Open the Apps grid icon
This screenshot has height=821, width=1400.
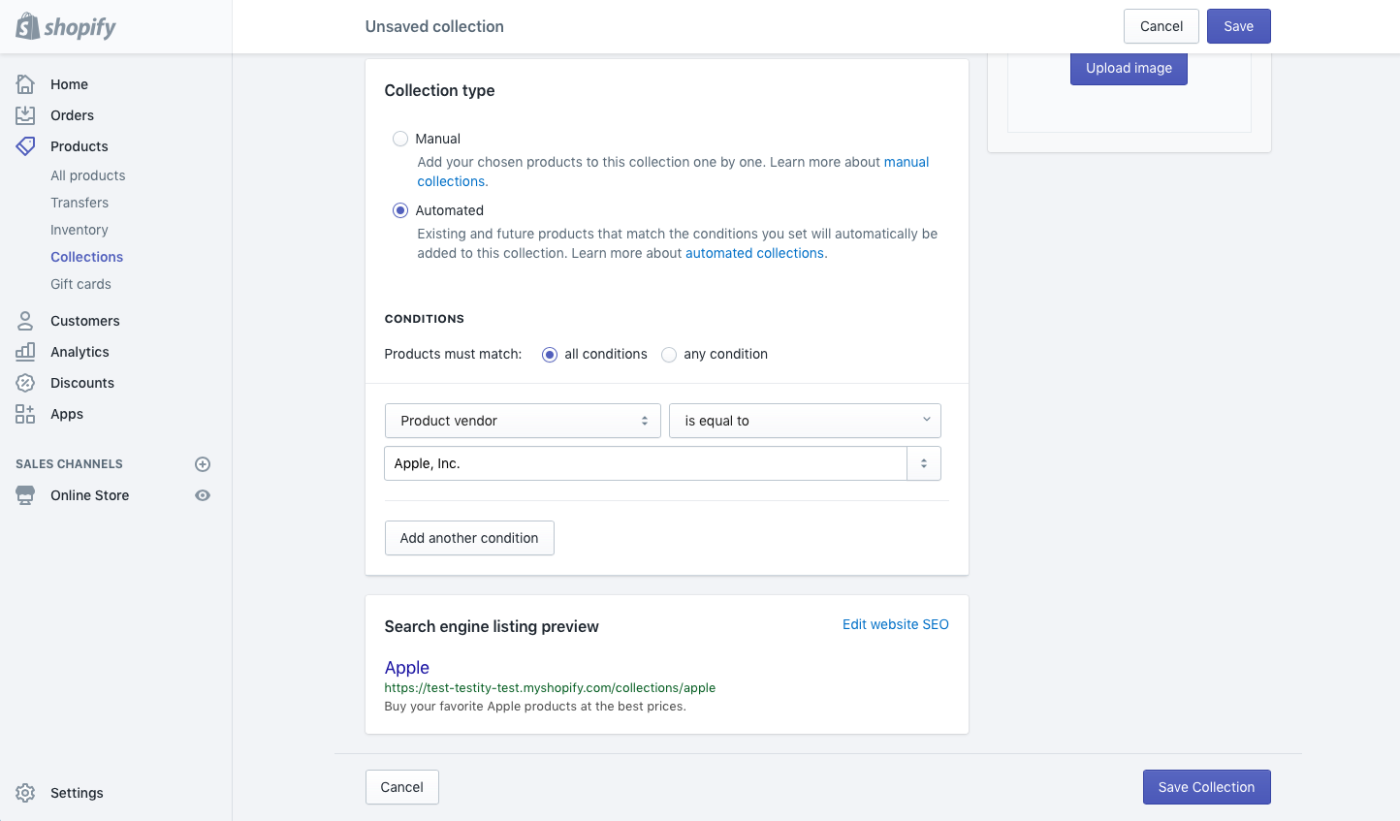26,414
